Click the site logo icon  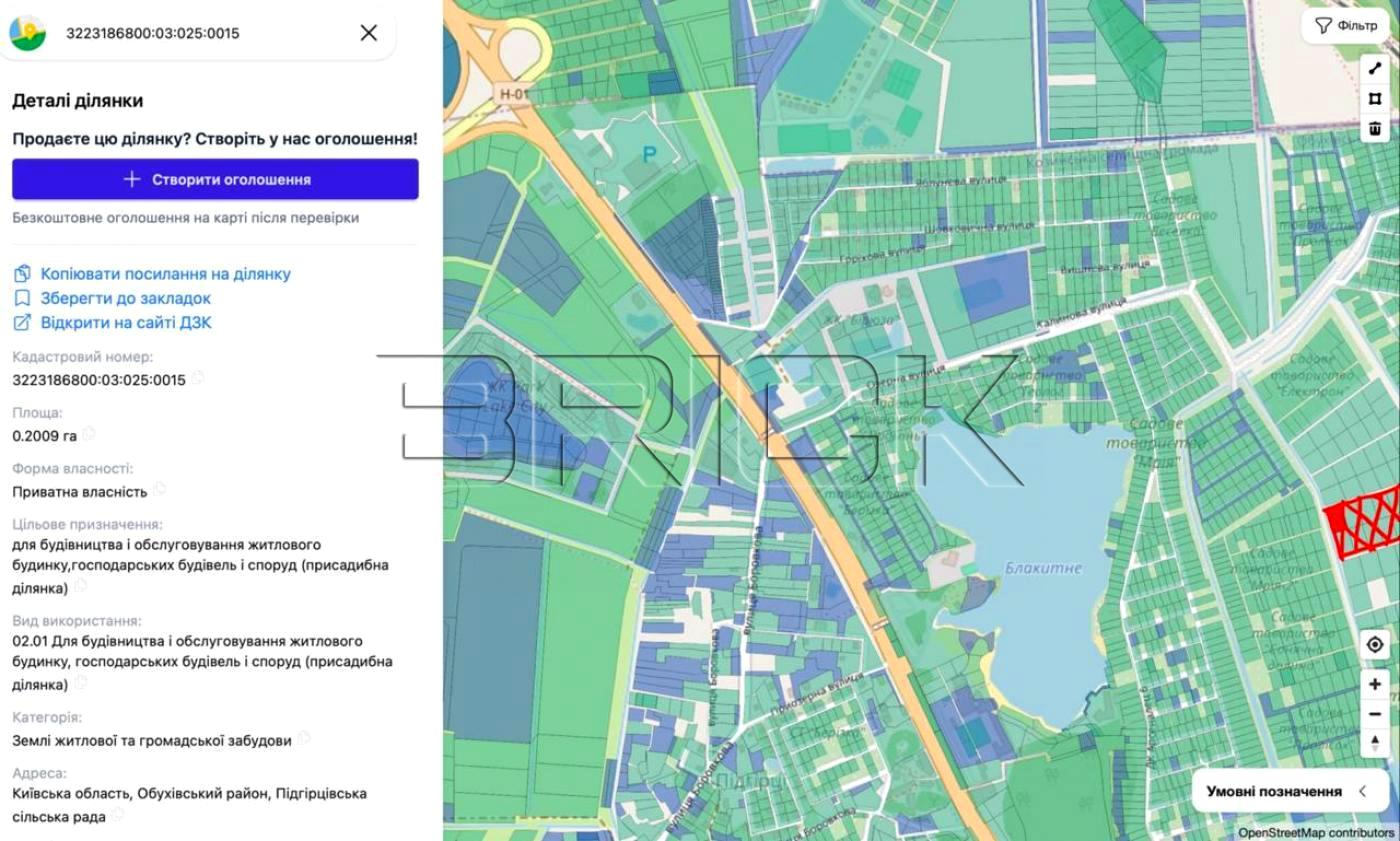click(x=27, y=33)
